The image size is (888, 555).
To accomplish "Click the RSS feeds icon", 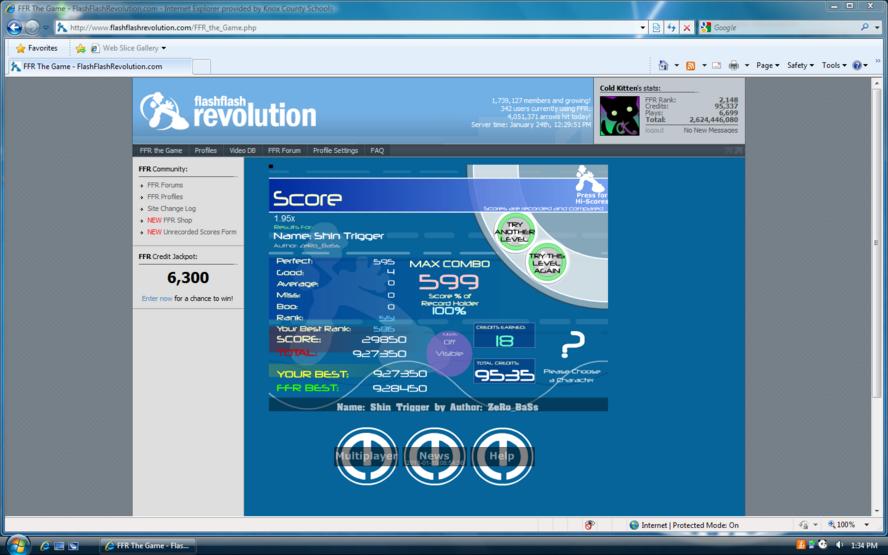I will (x=690, y=66).
